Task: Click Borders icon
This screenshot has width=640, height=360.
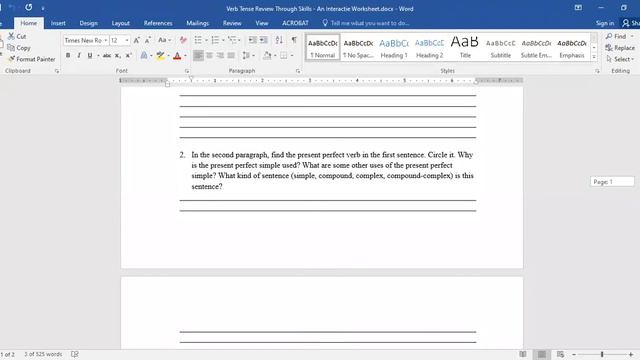Action: click(x=283, y=56)
